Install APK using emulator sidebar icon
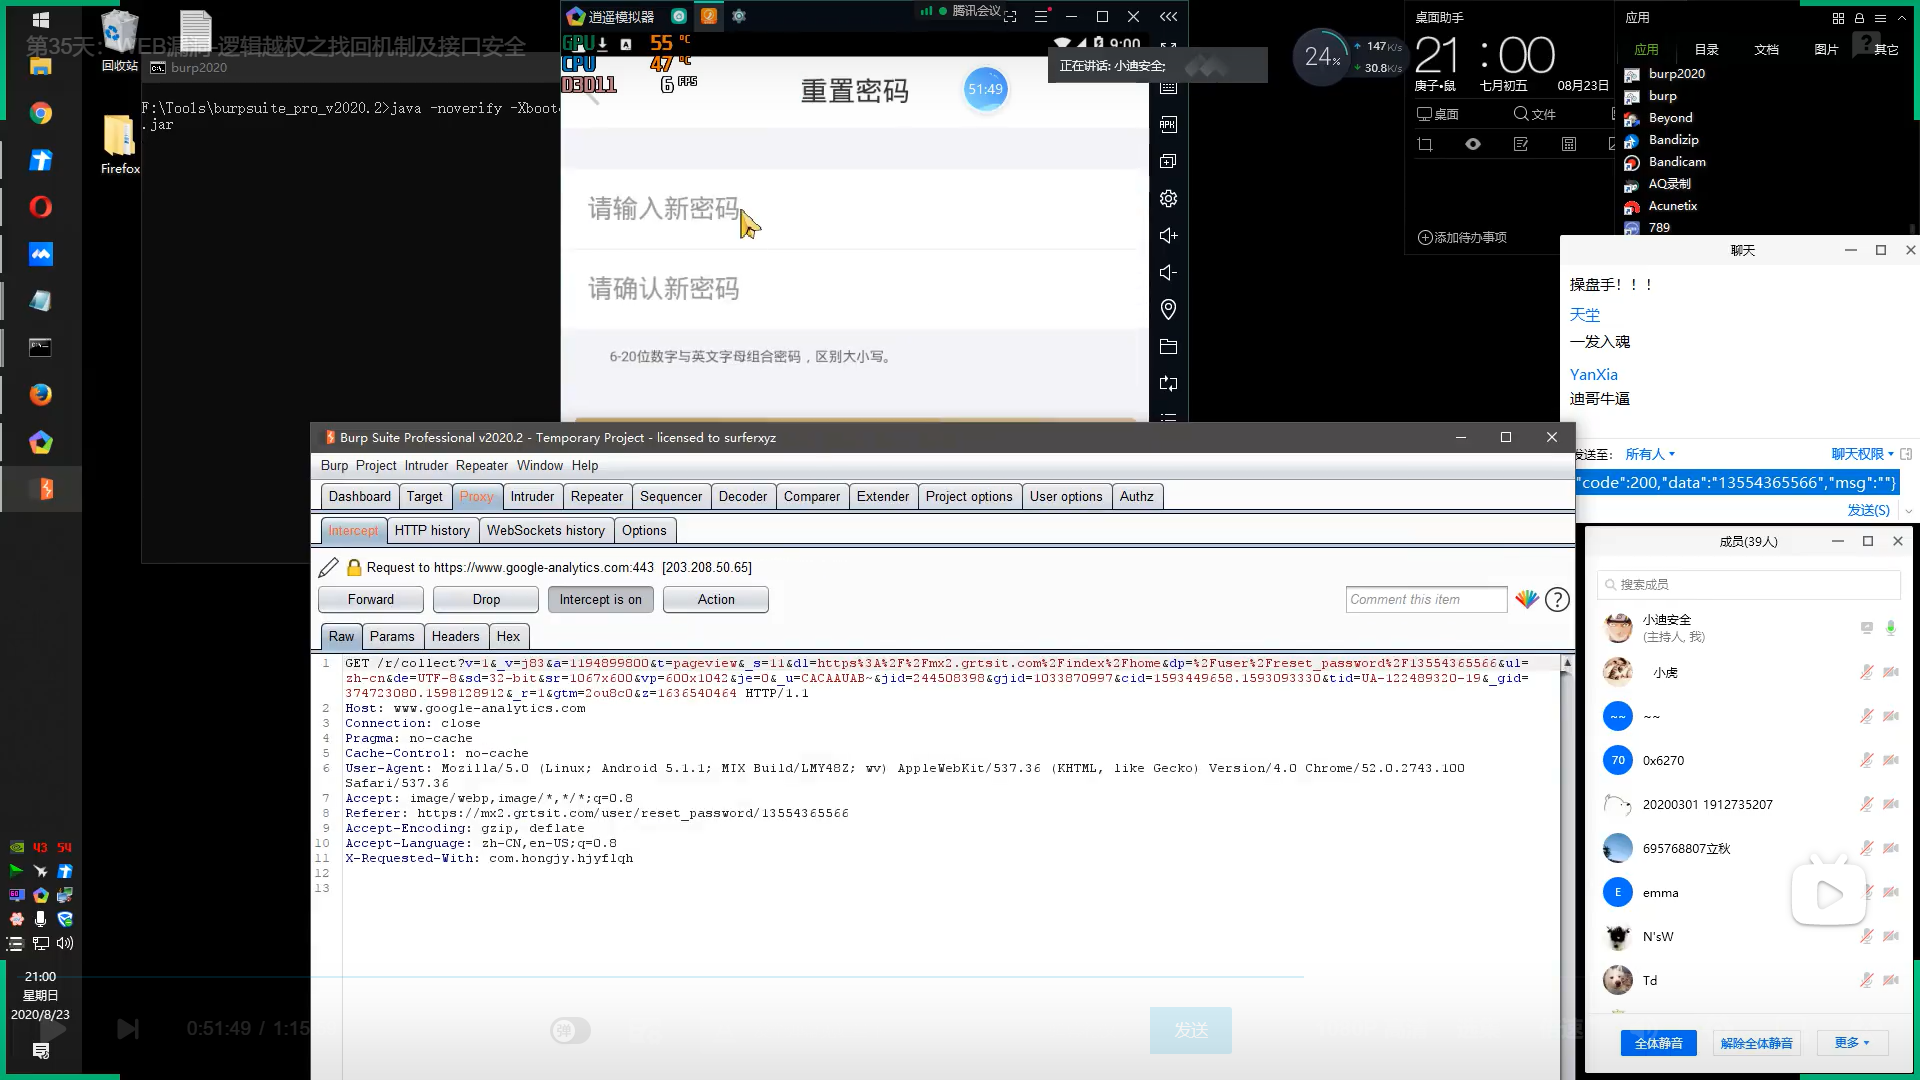This screenshot has height=1080, width=1920. click(1168, 123)
